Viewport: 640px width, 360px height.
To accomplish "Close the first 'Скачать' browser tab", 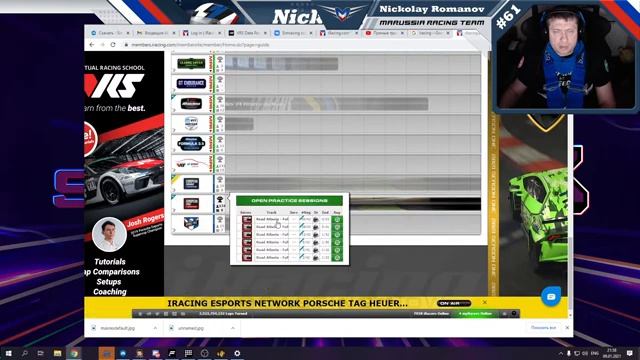I will (x=128, y=33).
